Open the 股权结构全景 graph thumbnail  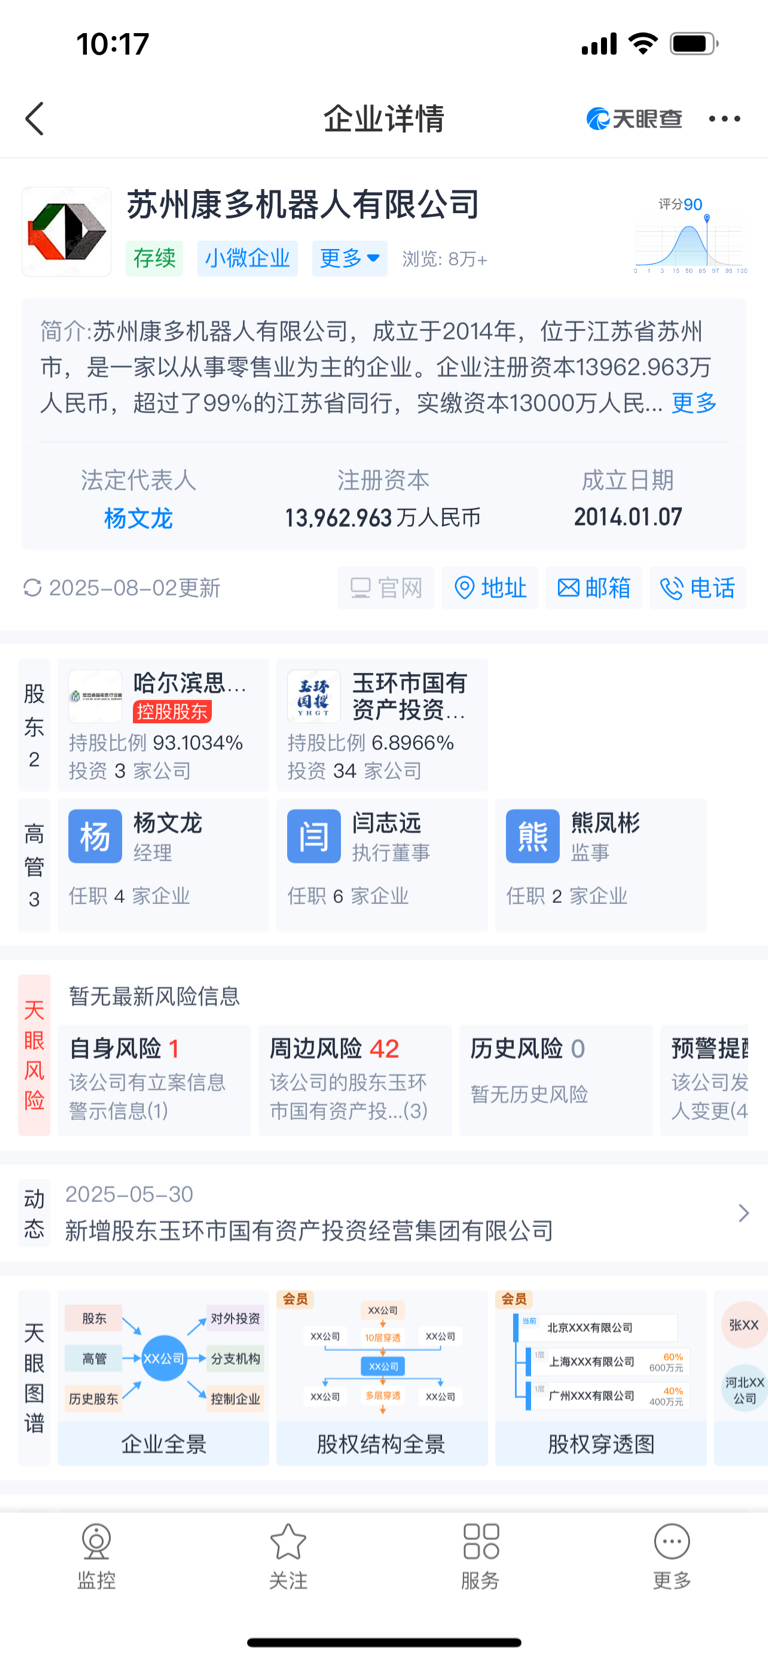click(x=382, y=1378)
